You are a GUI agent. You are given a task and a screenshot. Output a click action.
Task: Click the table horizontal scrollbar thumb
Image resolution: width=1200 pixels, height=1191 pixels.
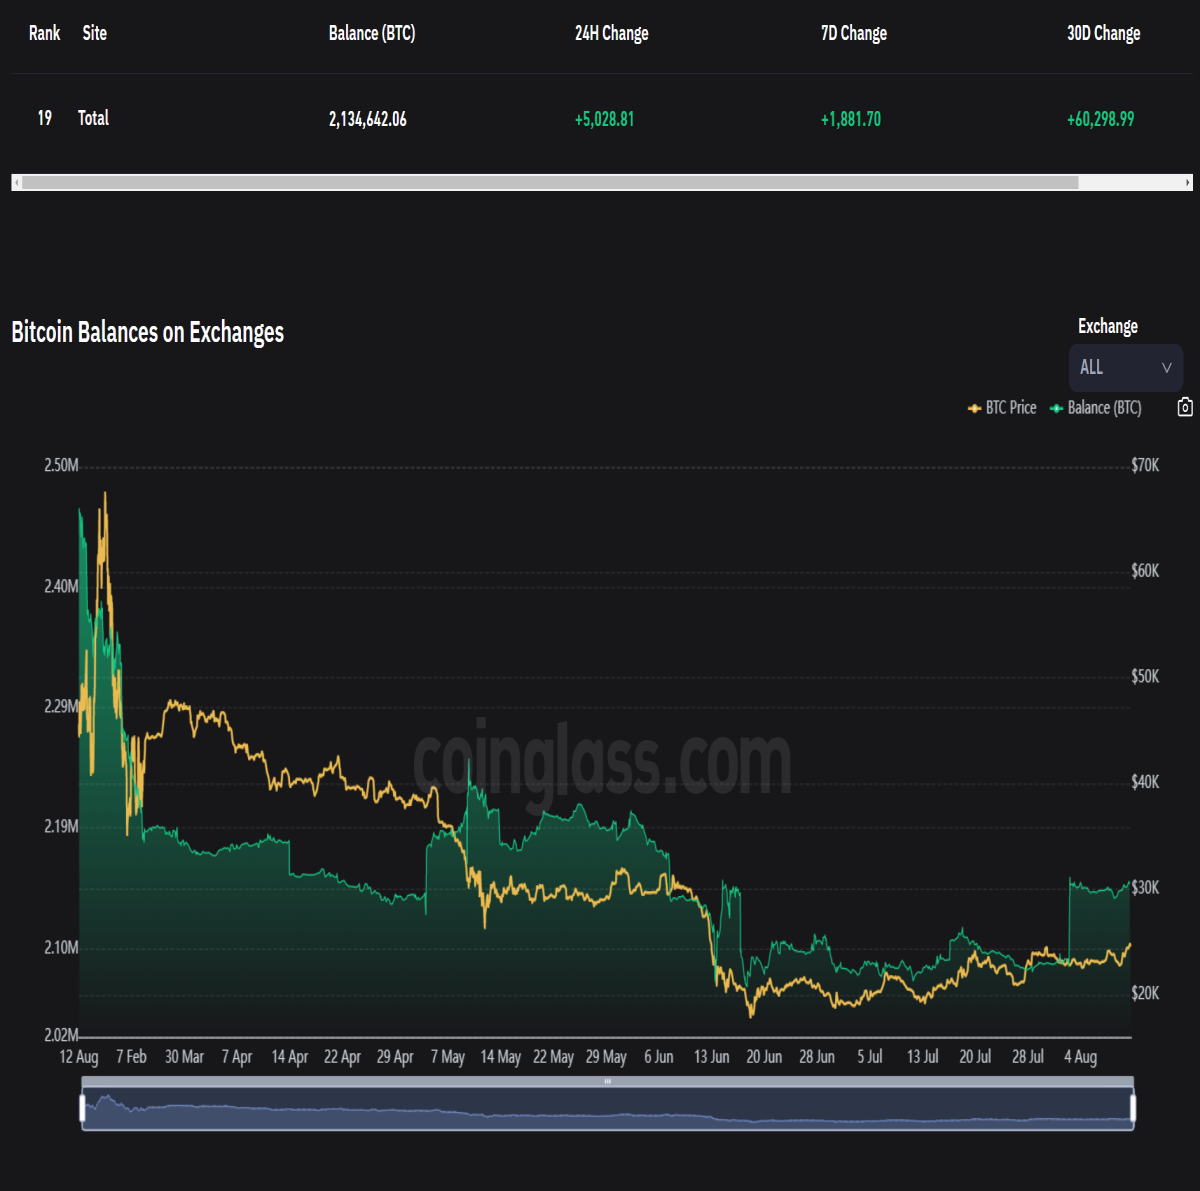(x=550, y=182)
